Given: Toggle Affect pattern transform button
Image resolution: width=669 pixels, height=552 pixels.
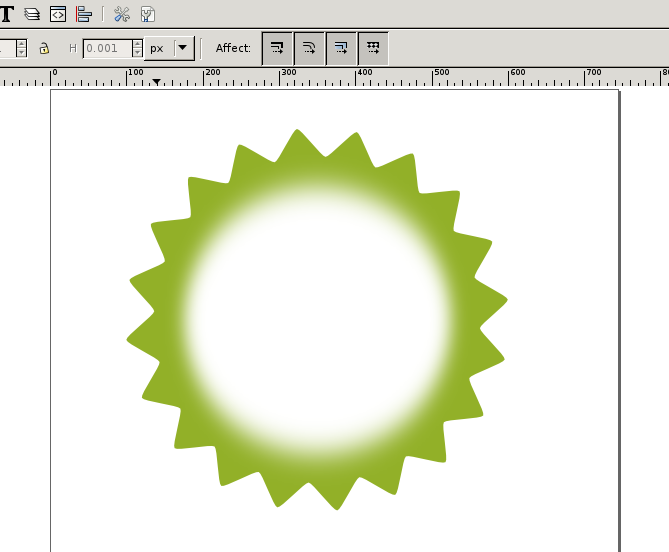Looking at the screenshot, I should pyautogui.click(x=373, y=48).
